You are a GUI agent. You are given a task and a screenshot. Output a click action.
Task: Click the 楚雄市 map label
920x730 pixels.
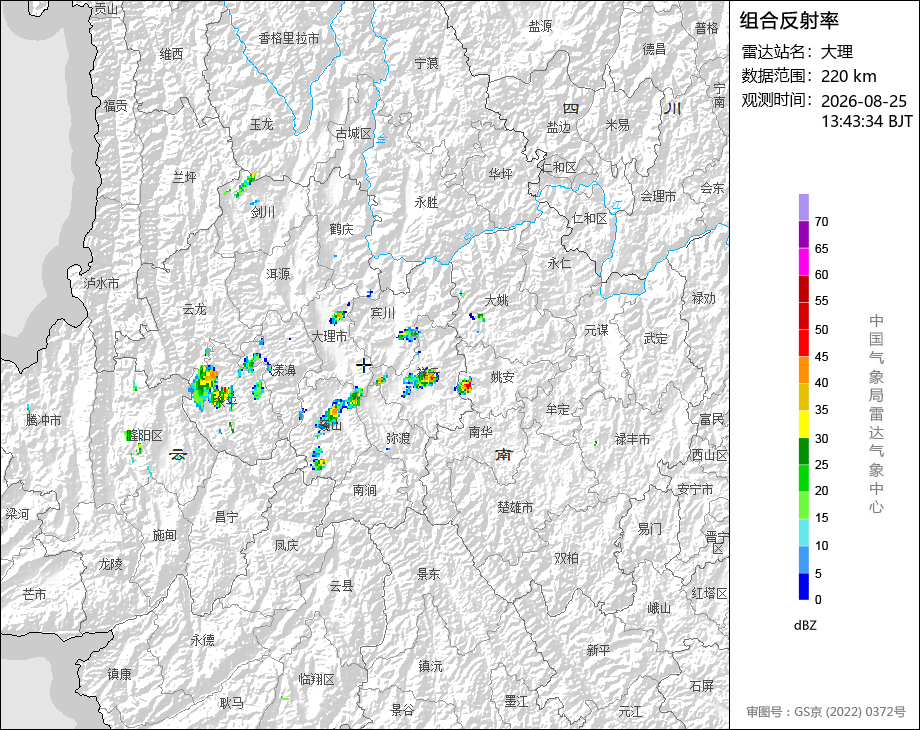click(515, 507)
